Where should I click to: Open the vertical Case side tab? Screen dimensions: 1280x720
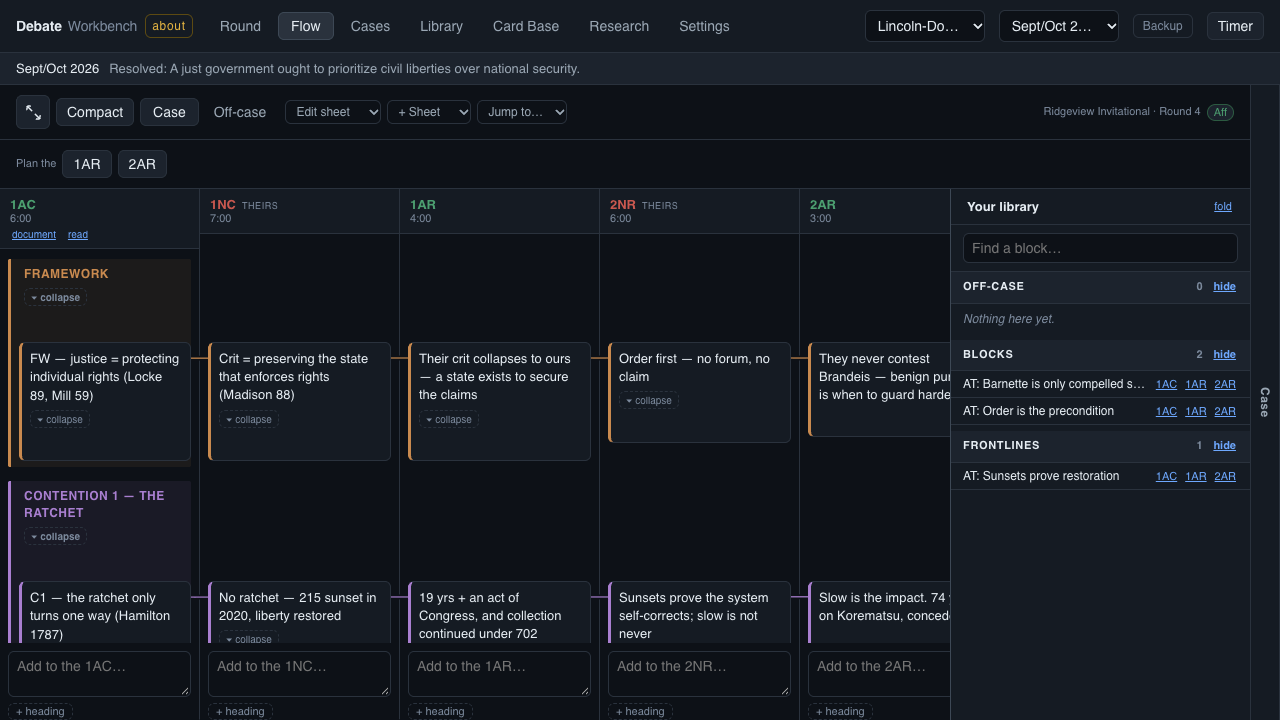(1265, 402)
